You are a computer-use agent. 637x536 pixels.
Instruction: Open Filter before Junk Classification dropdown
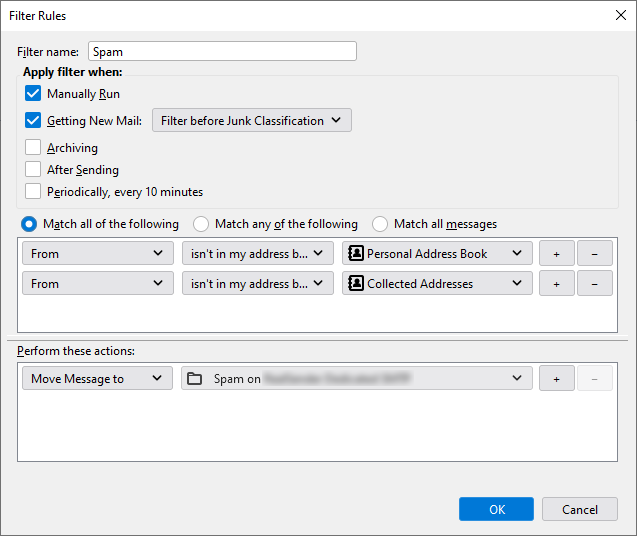(251, 121)
